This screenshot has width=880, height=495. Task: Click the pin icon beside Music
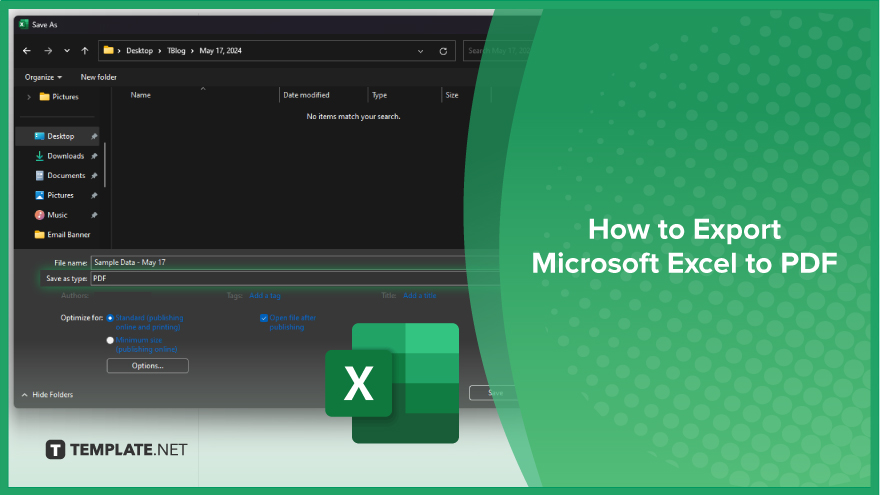click(x=94, y=215)
